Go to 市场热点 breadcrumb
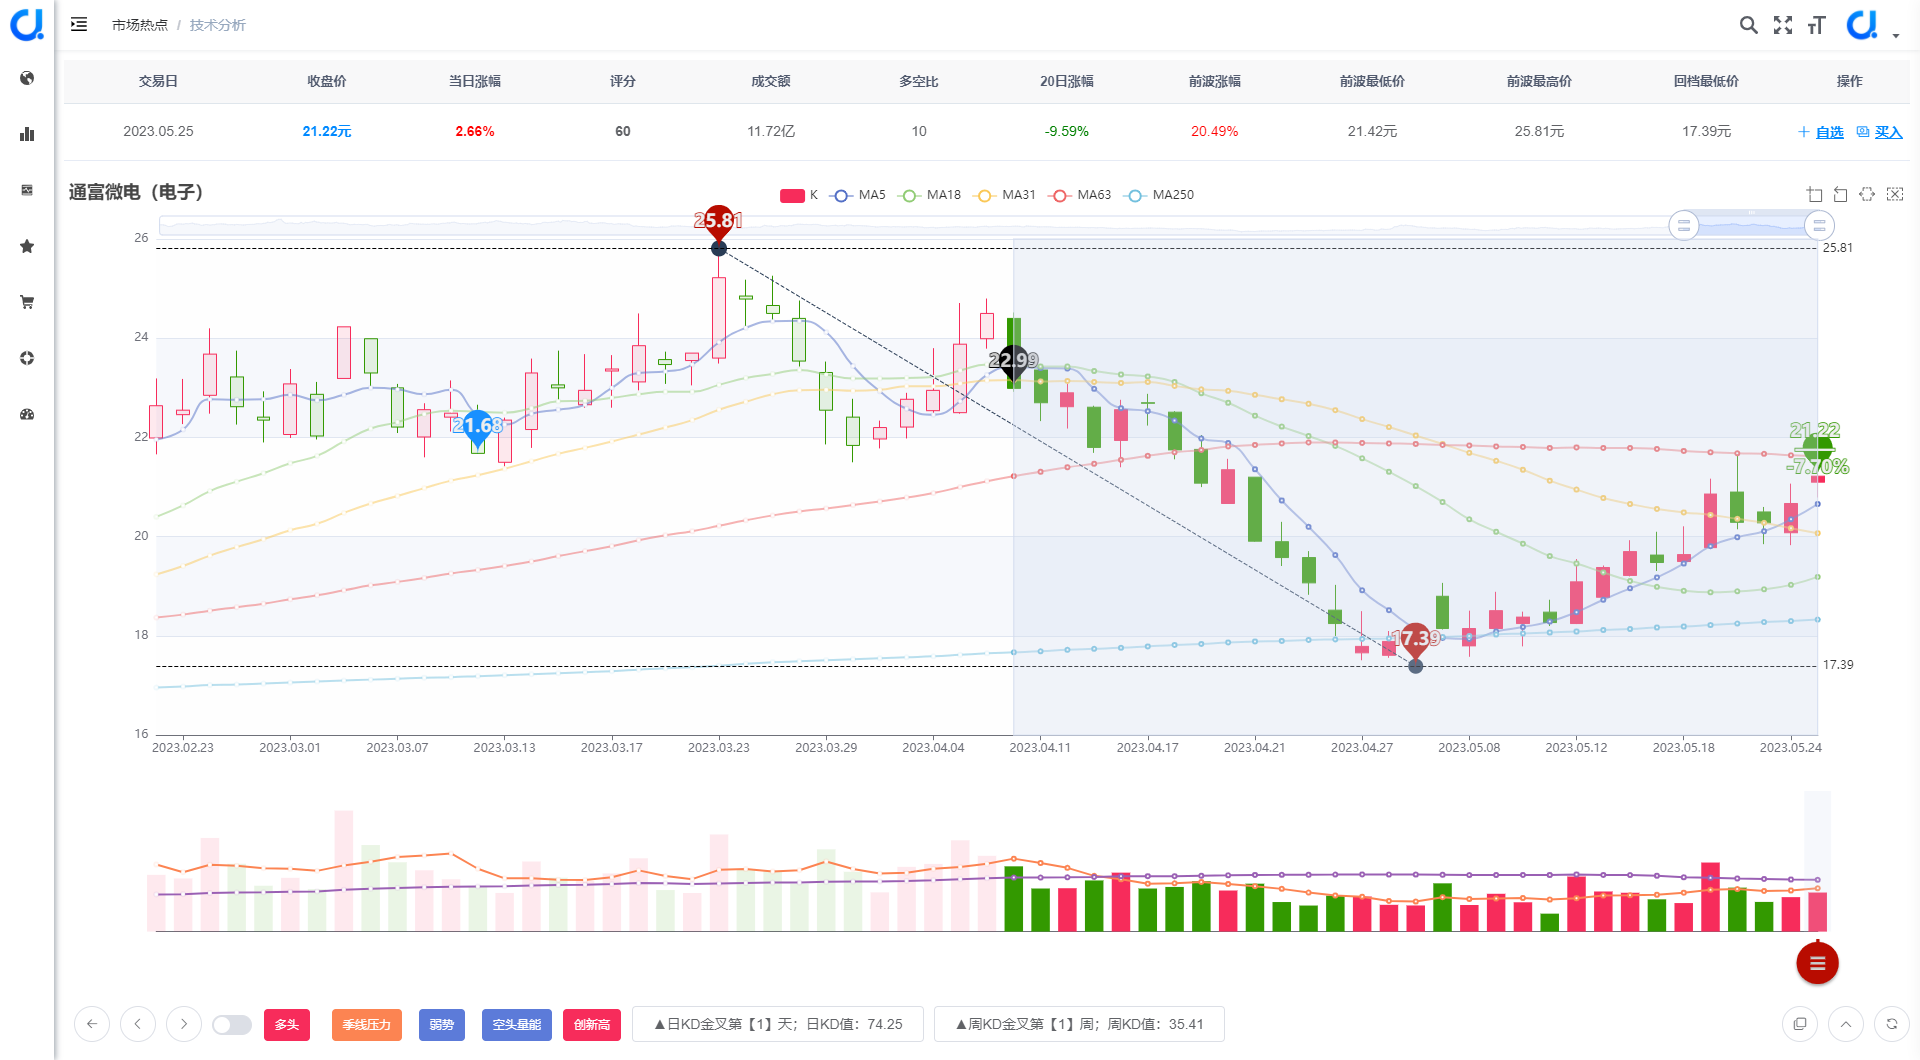 (x=140, y=25)
